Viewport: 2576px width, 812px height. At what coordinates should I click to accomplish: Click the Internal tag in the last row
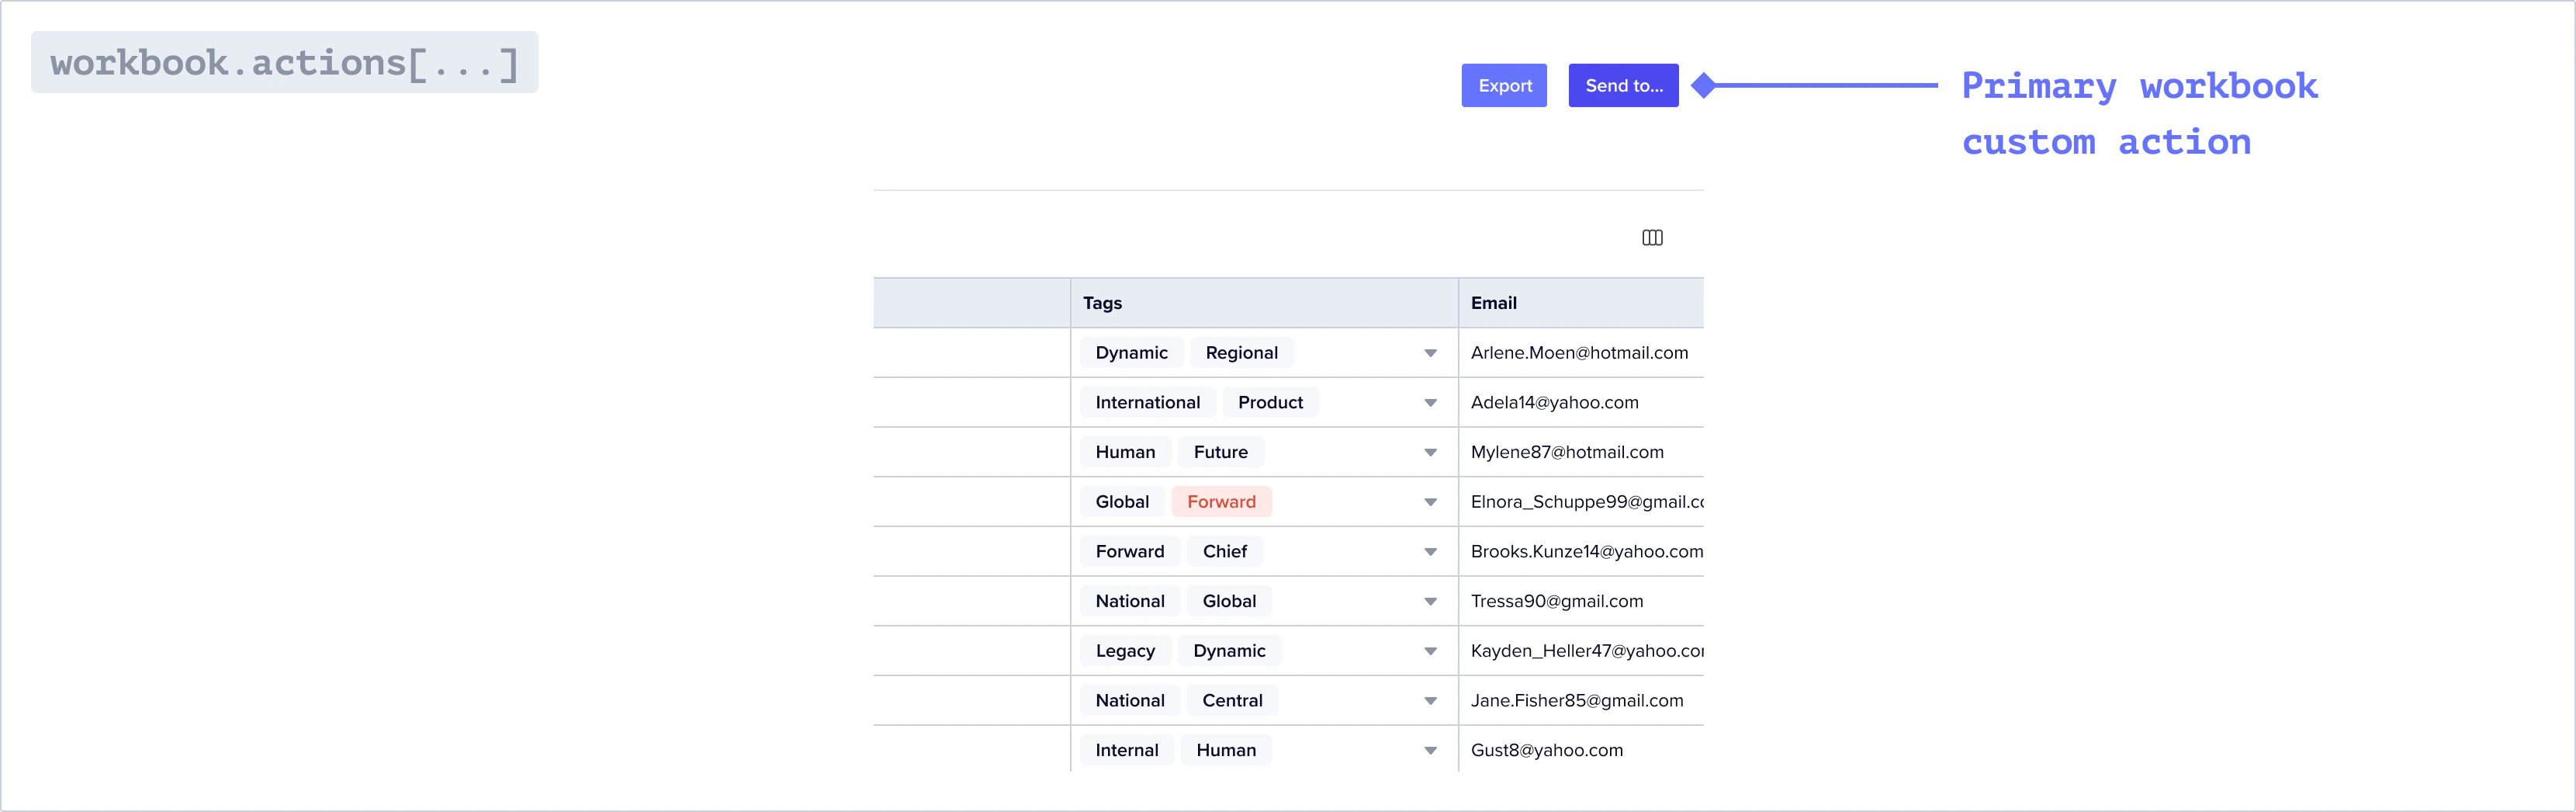click(1126, 749)
